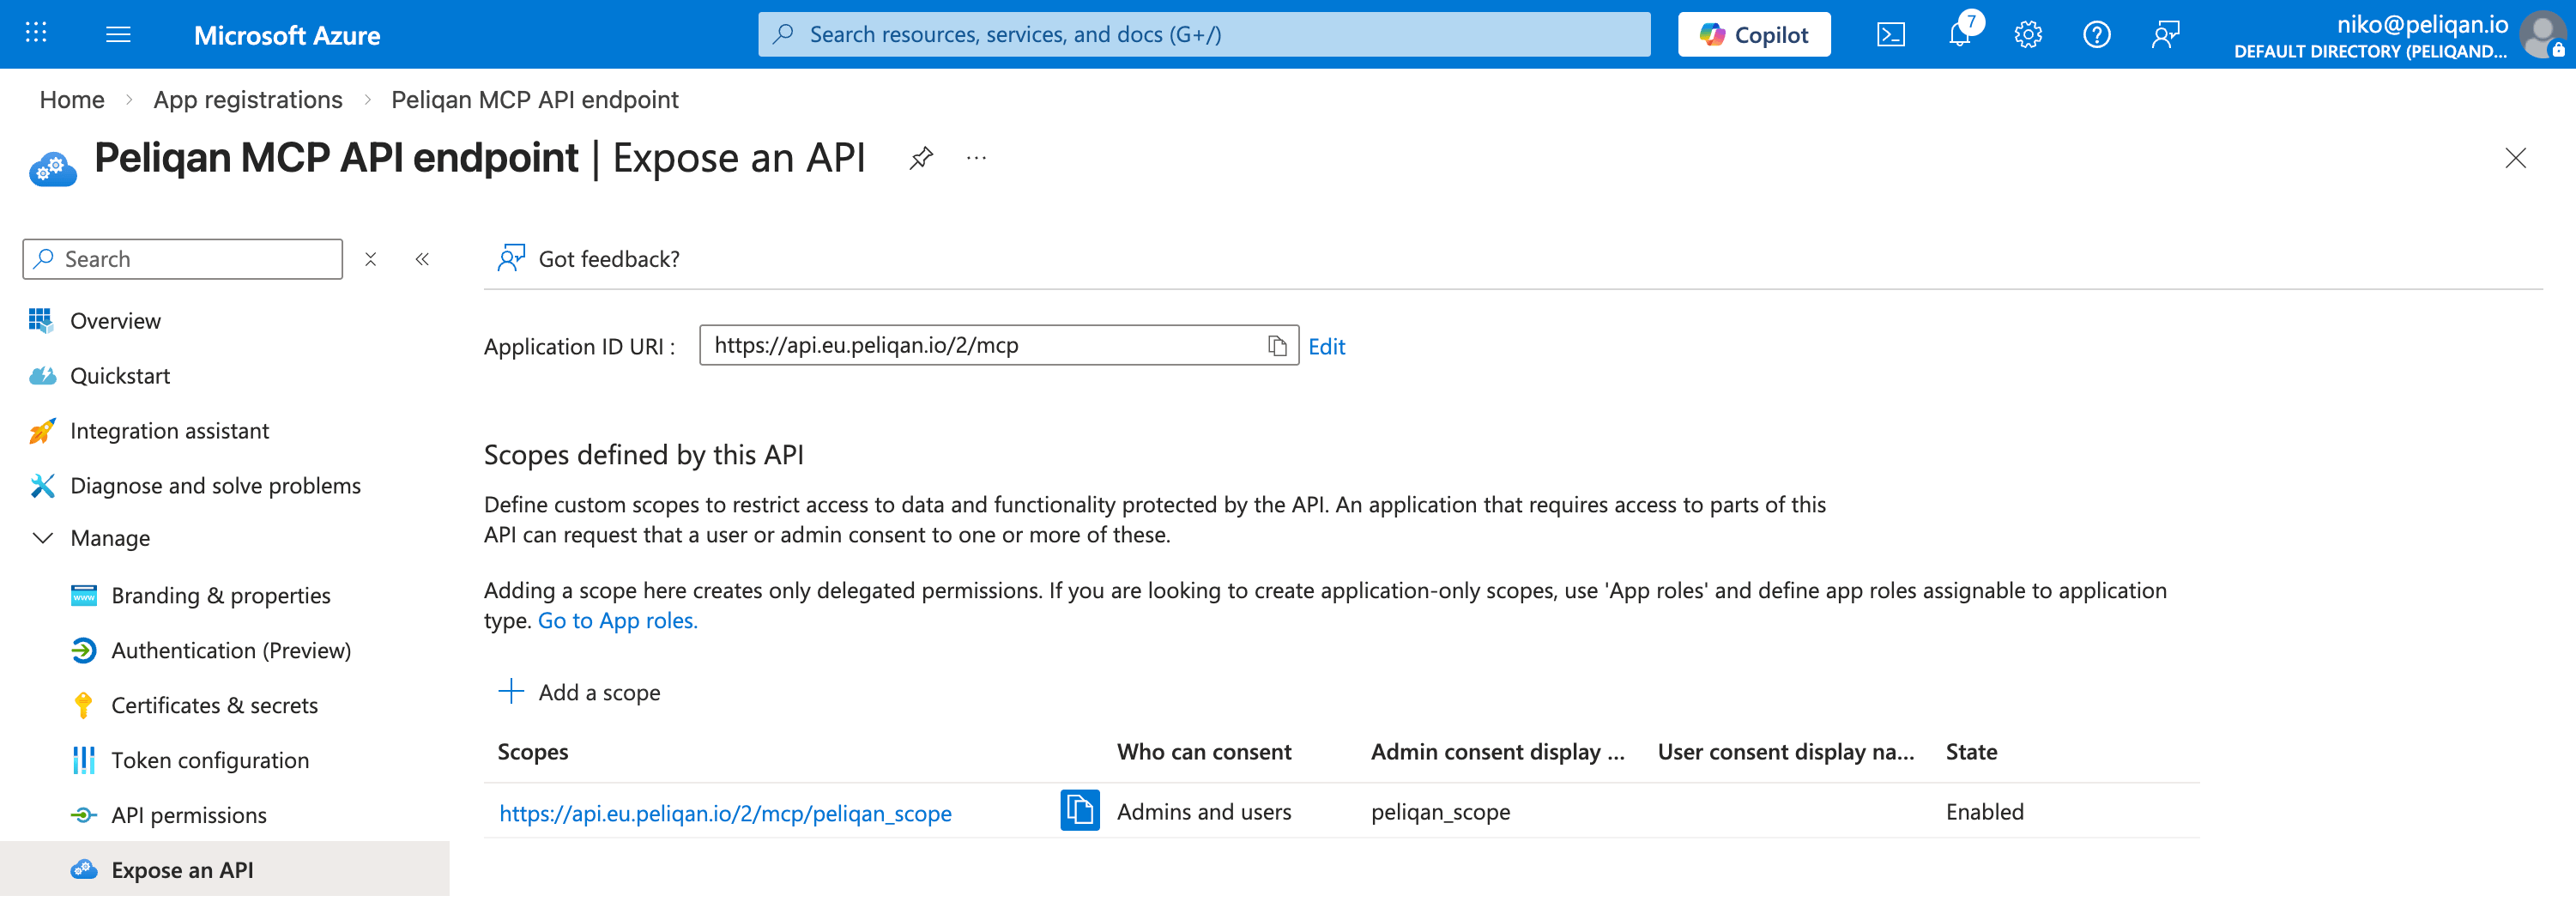Click Peliqan MCP API endpoint breadcrumb
This screenshot has height=908, width=2576.
(x=534, y=100)
